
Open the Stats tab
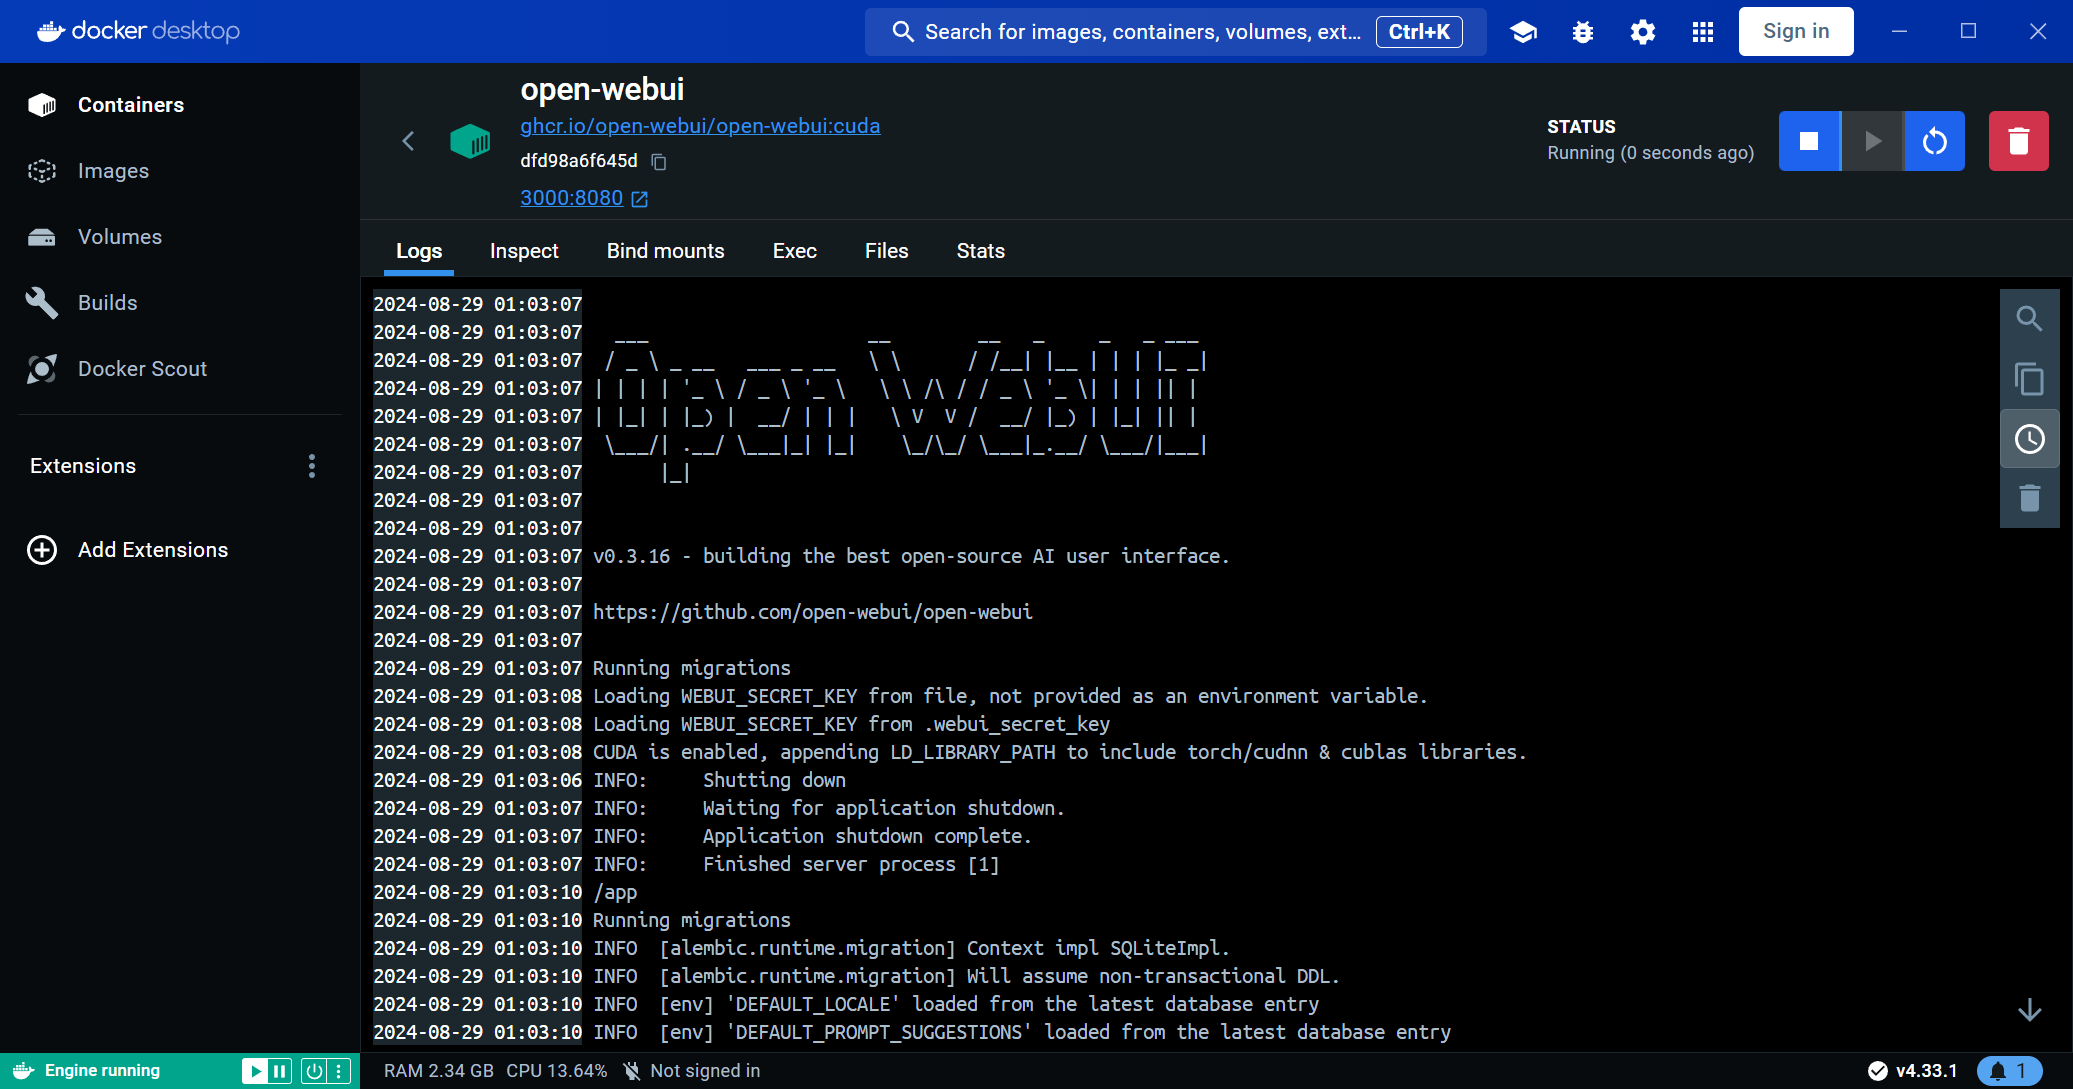(980, 251)
